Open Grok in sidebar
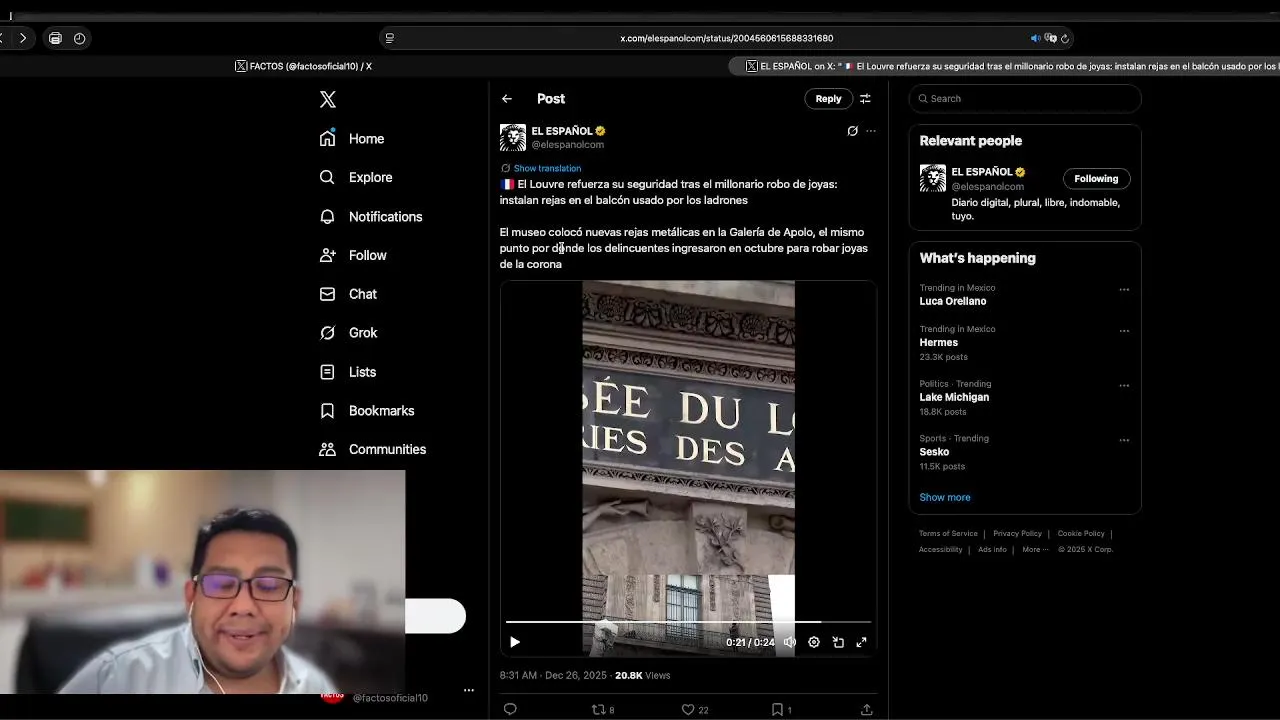Image resolution: width=1280 pixels, height=720 pixels. coord(348,333)
